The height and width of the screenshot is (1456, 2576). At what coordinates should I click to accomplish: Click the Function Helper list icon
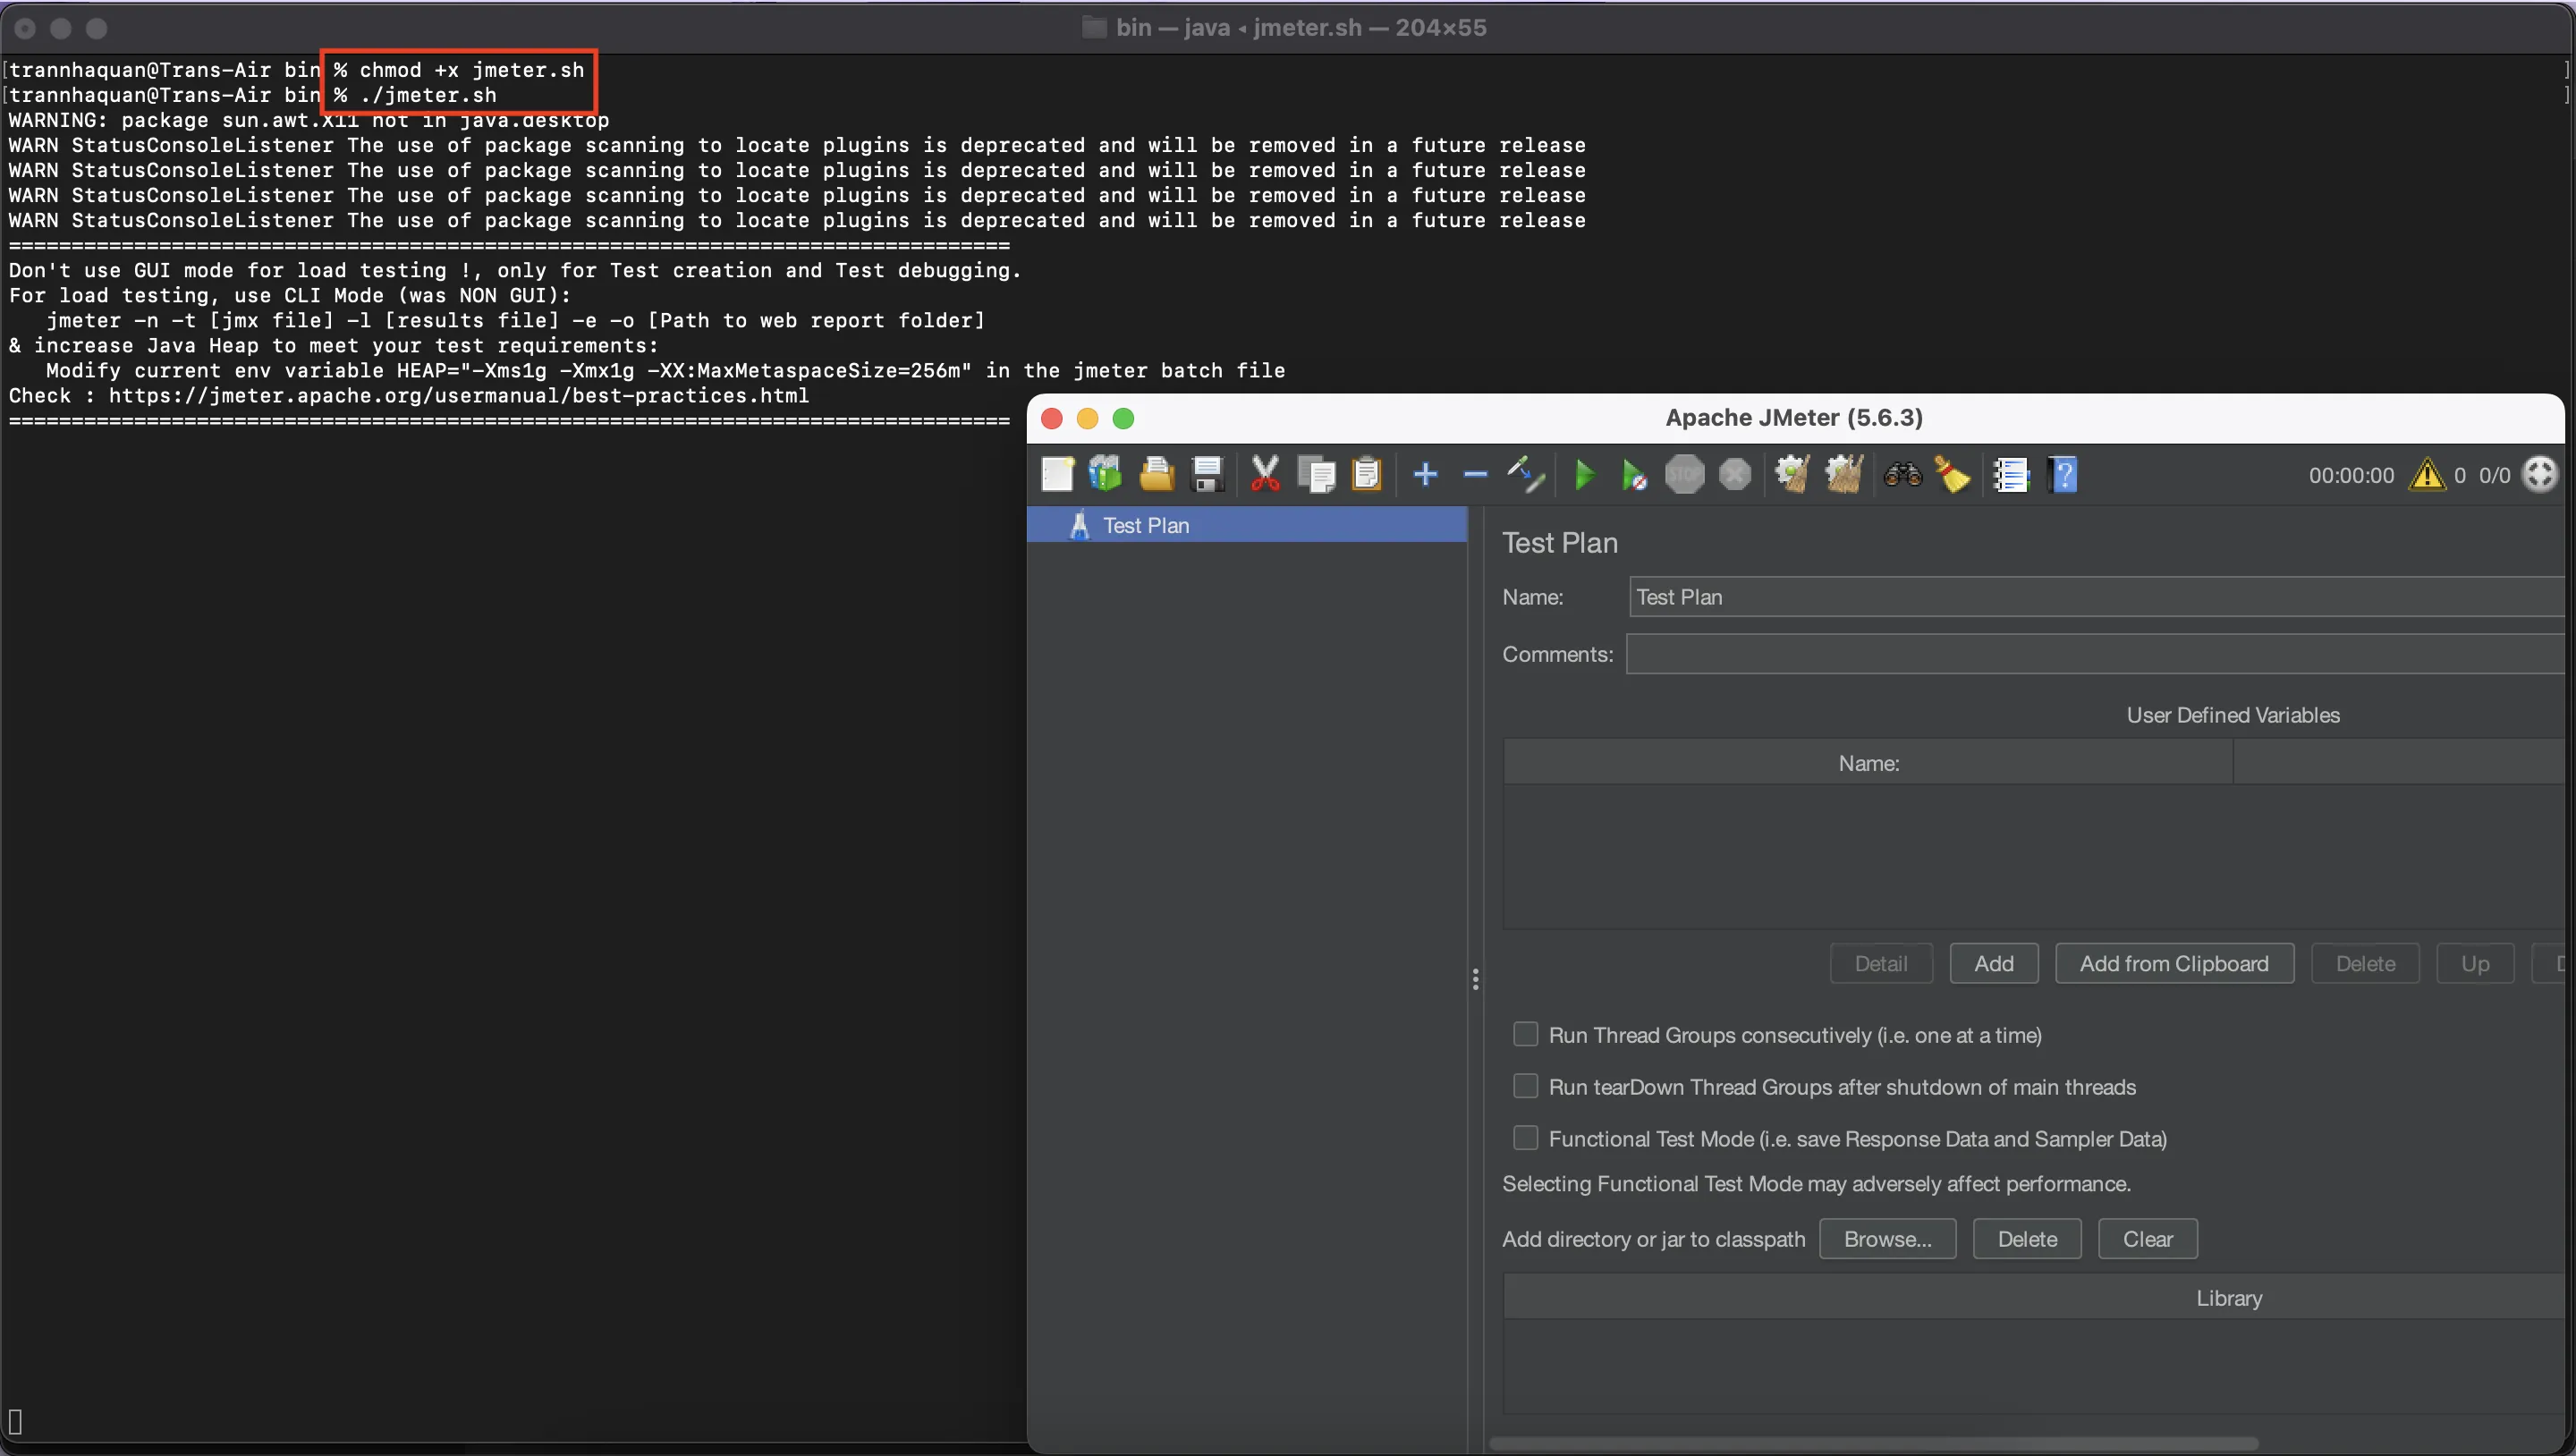pyautogui.click(x=2011, y=474)
